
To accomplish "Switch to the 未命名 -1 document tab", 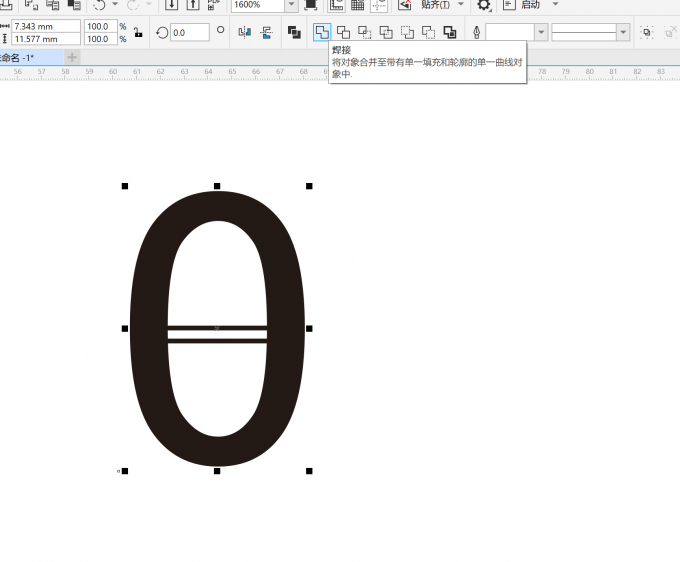I will pos(20,57).
